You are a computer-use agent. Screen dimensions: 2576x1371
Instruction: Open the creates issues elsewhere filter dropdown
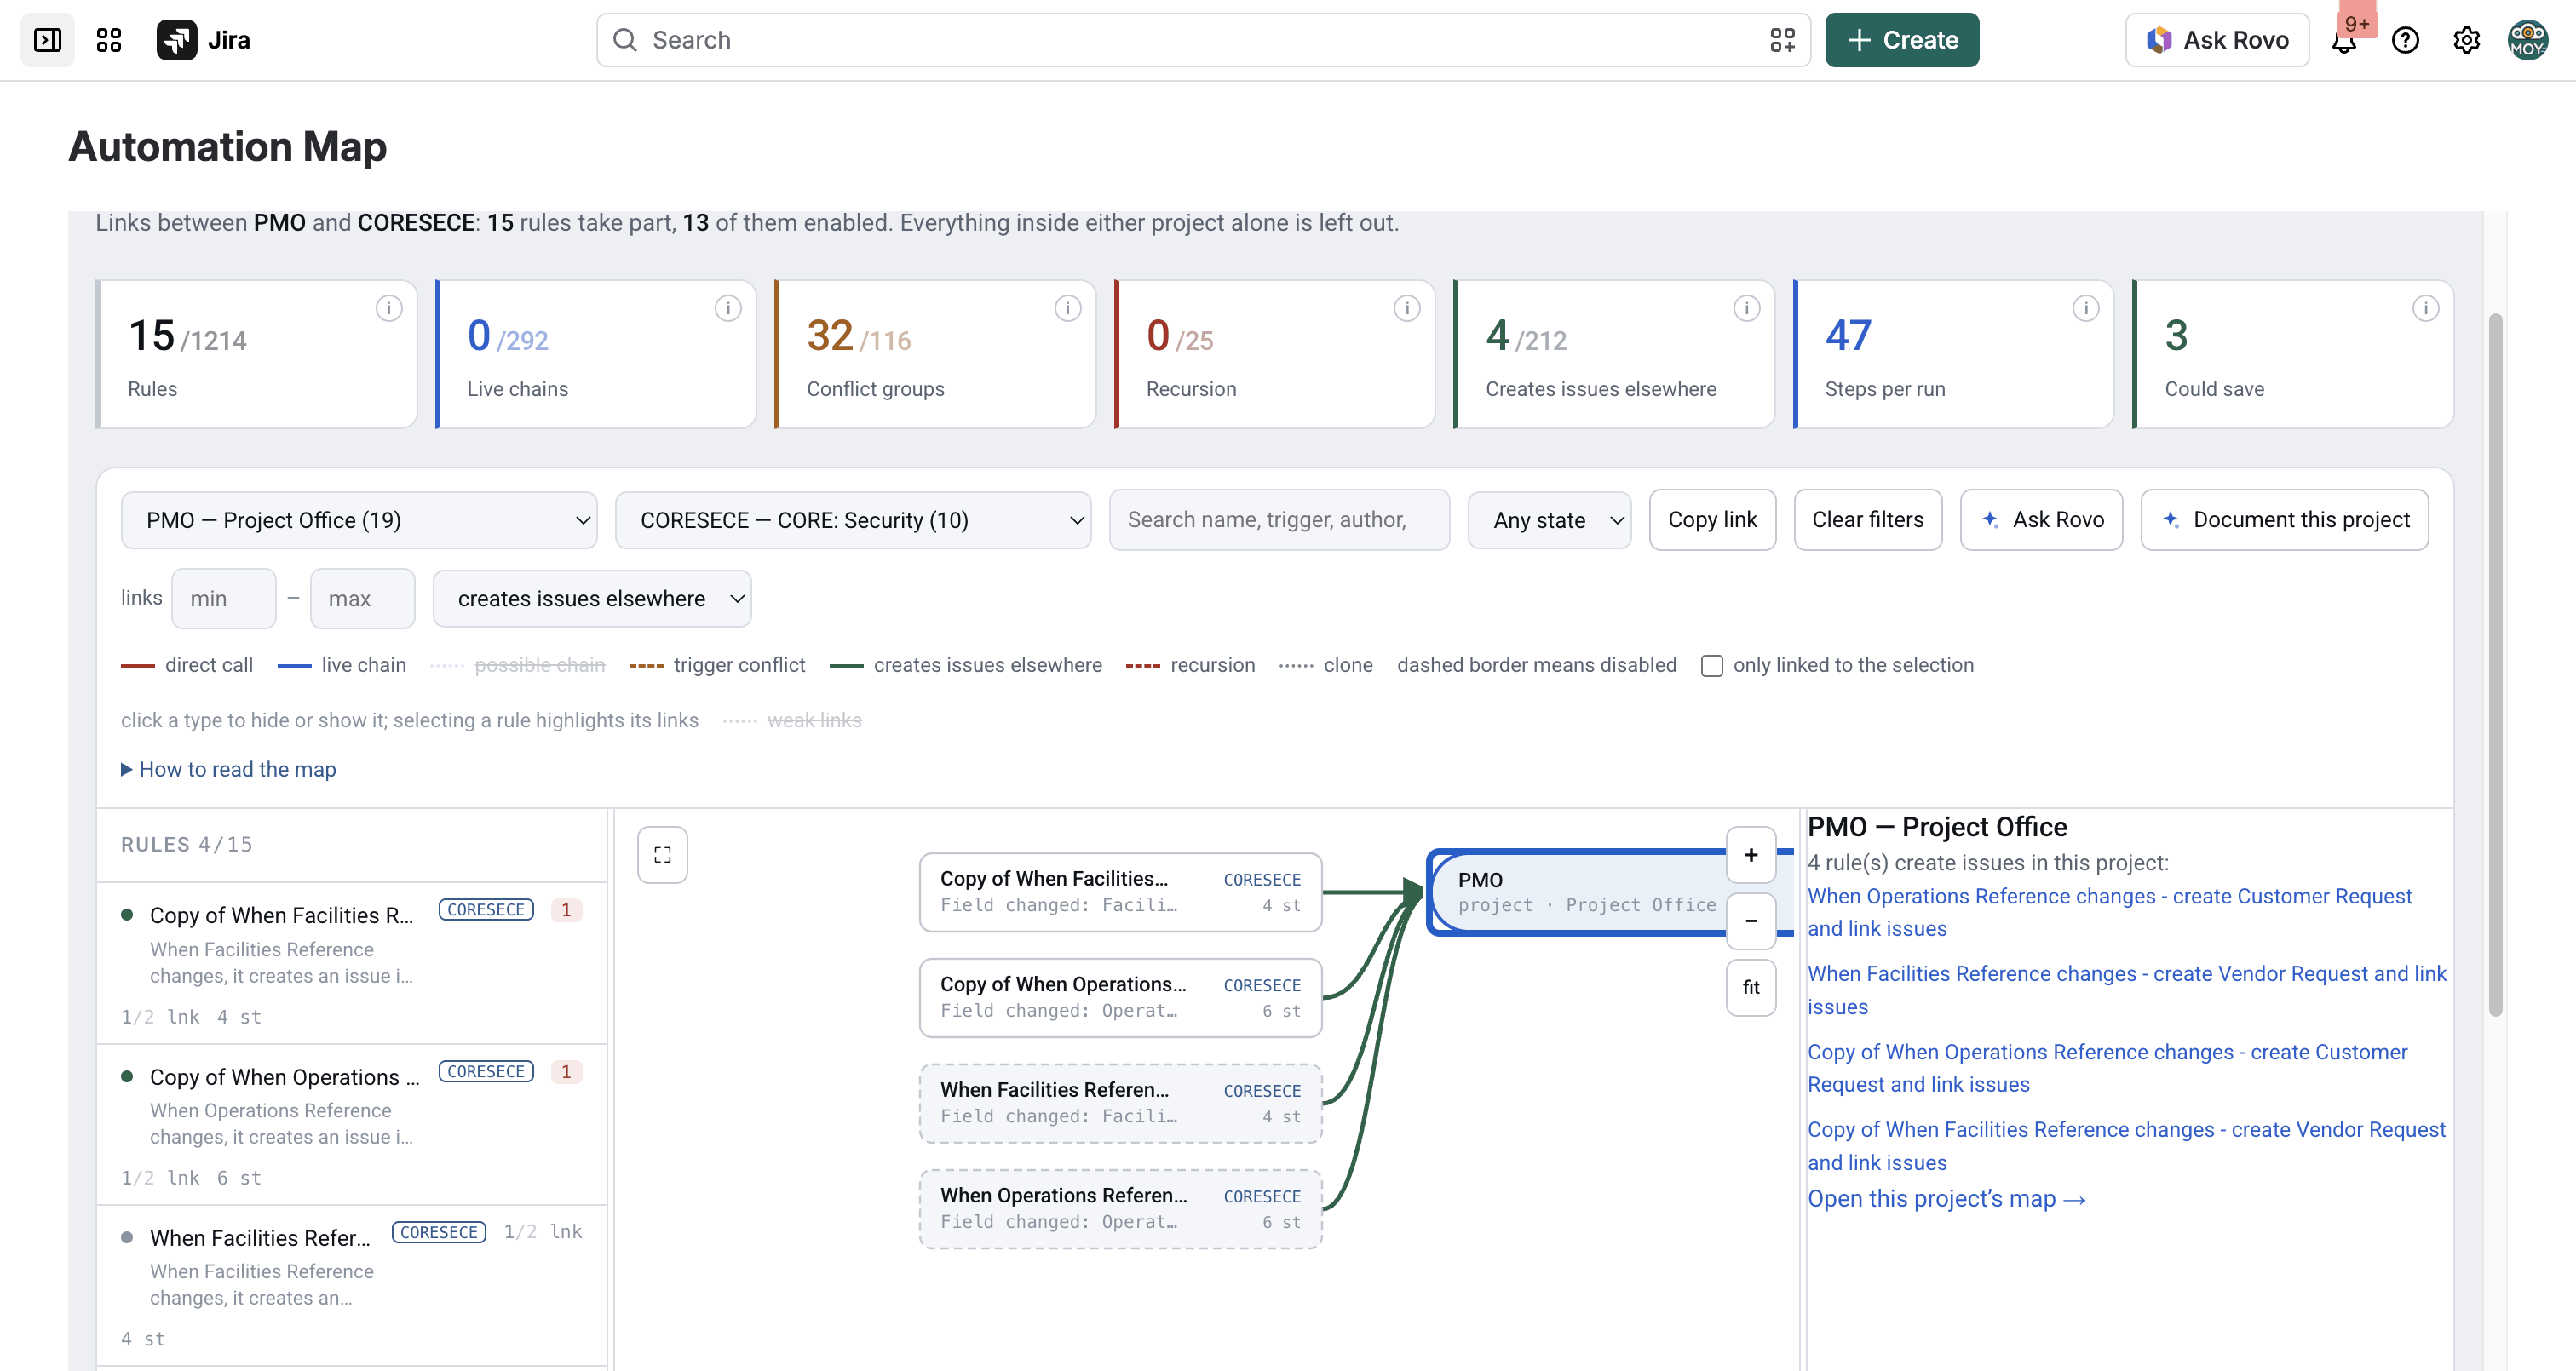[x=592, y=599]
